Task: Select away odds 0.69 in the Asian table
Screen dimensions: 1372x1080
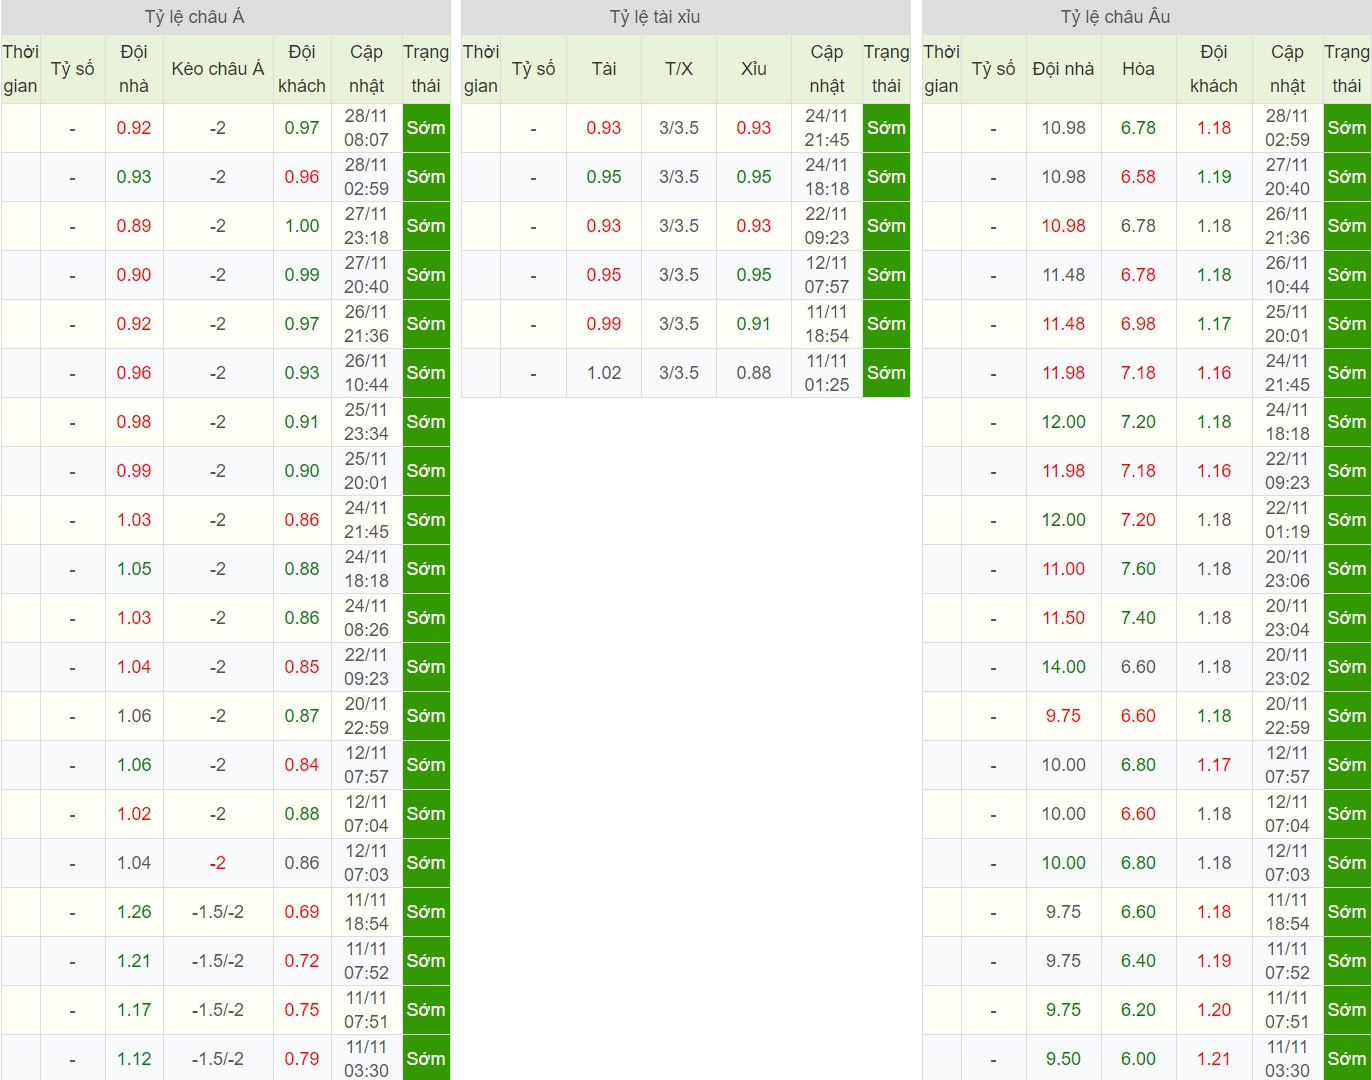Action: 302,912
